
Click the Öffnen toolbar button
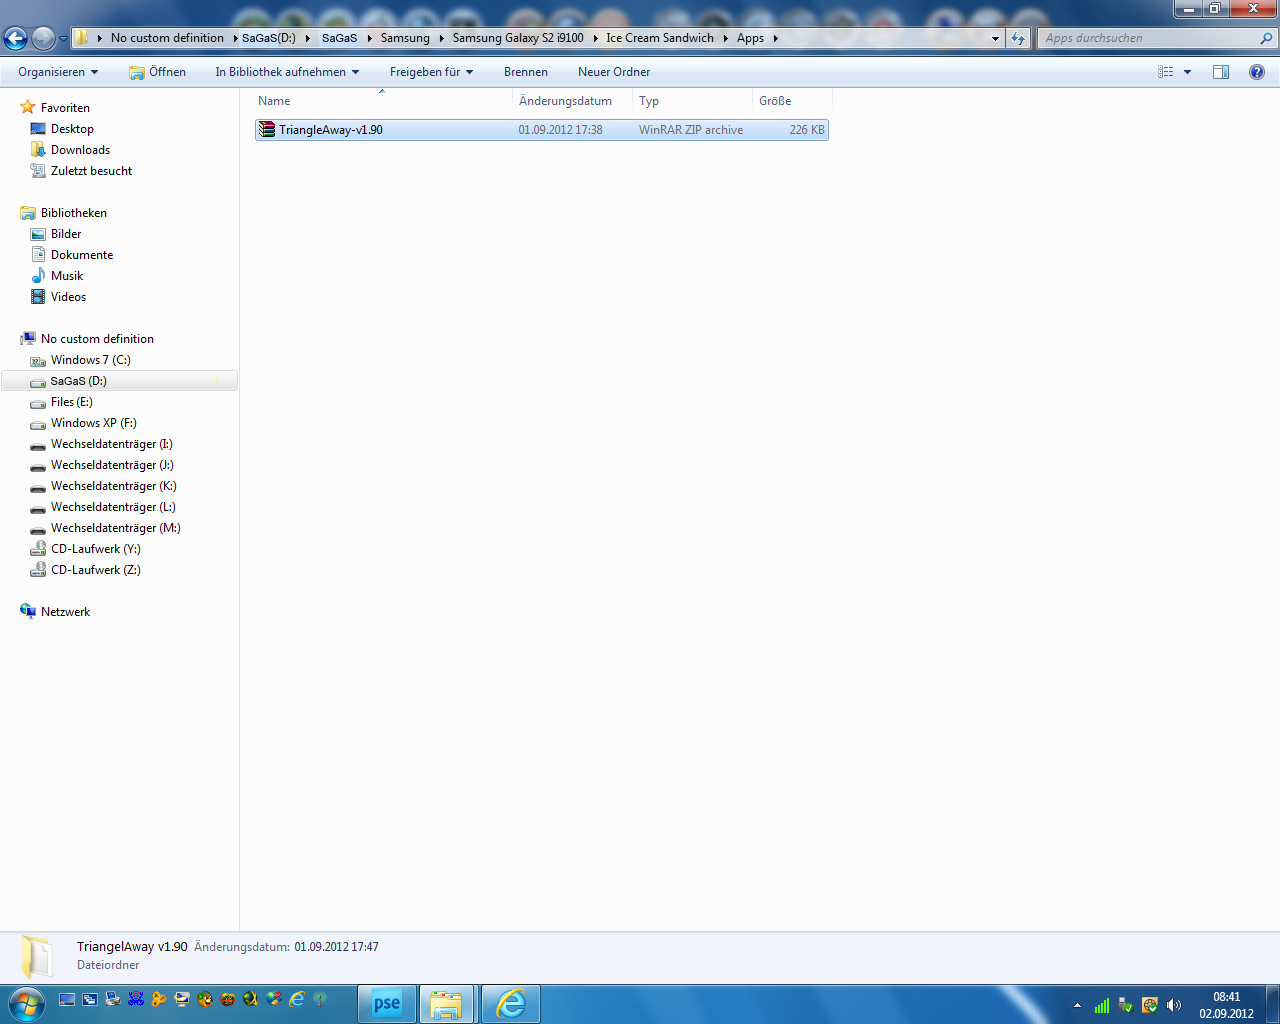158,72
